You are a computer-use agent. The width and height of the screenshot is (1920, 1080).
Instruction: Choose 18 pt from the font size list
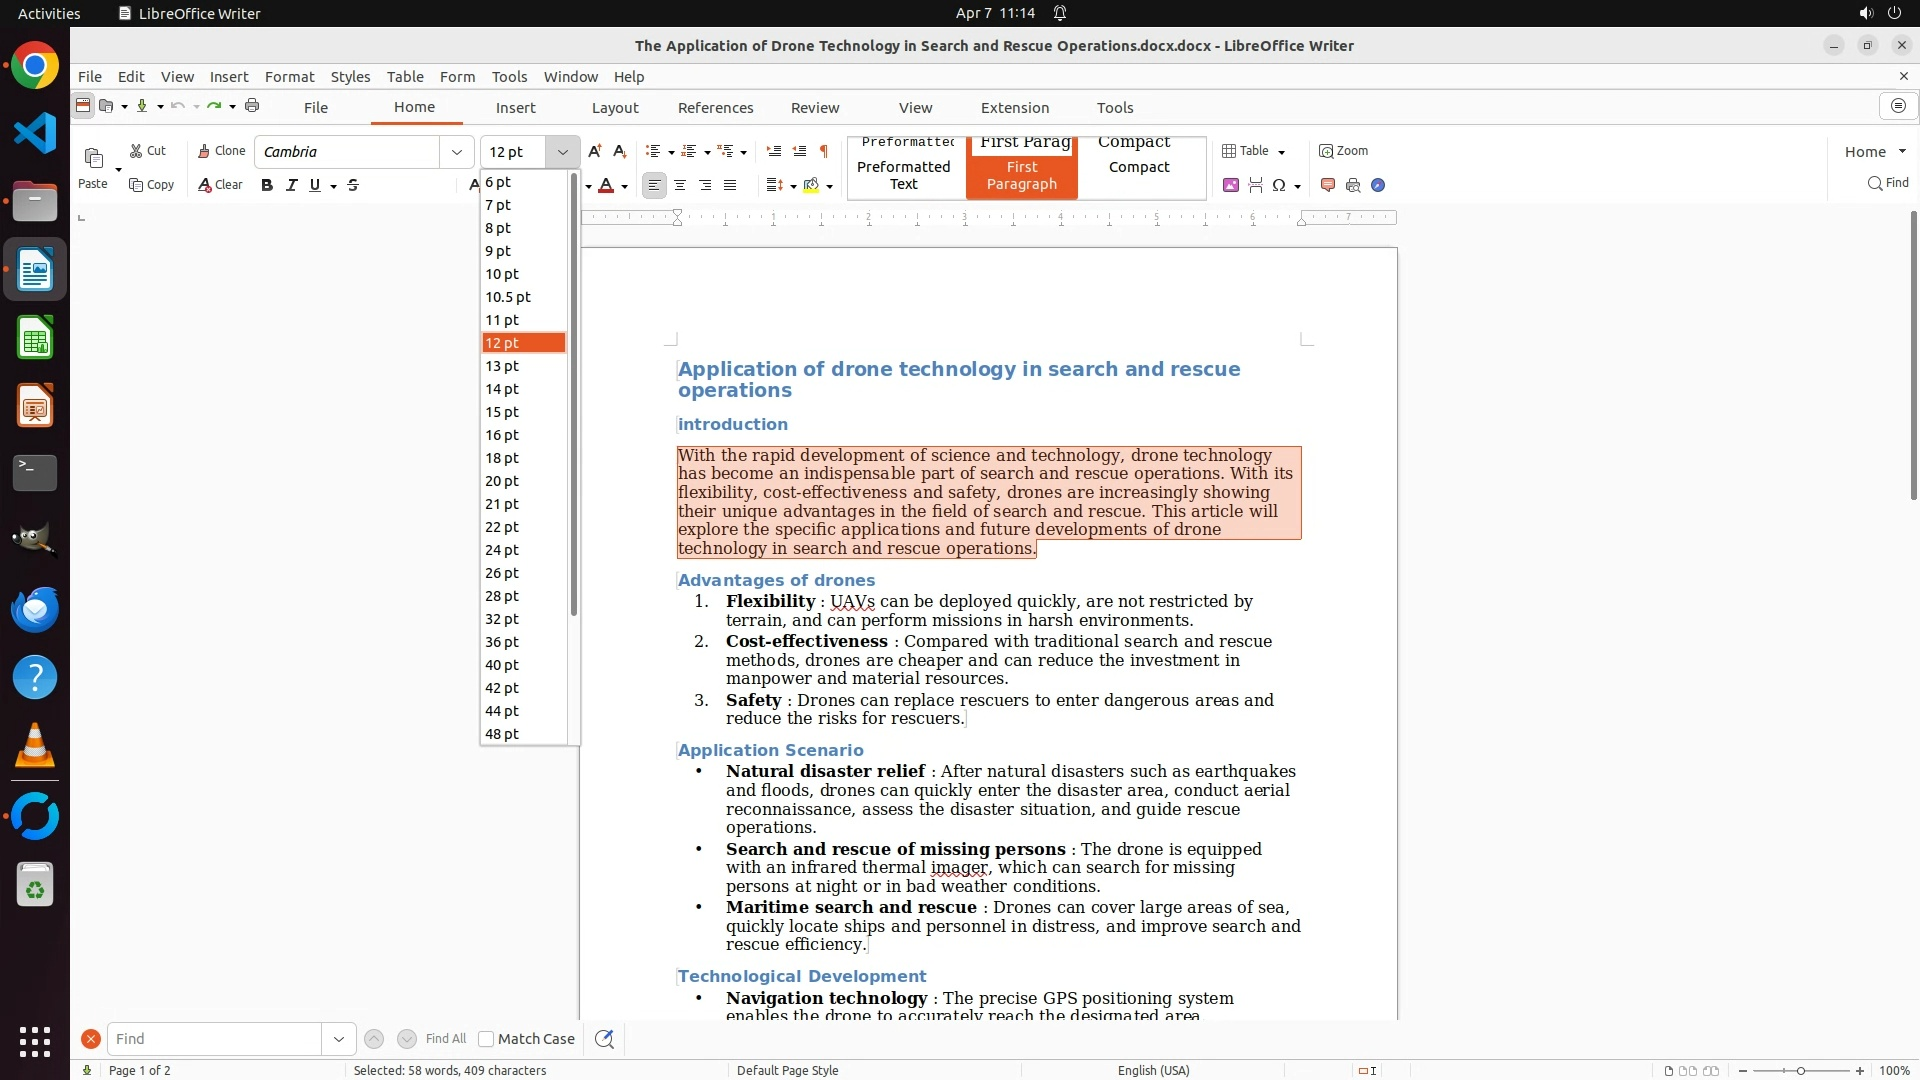[x=502, y=458]
